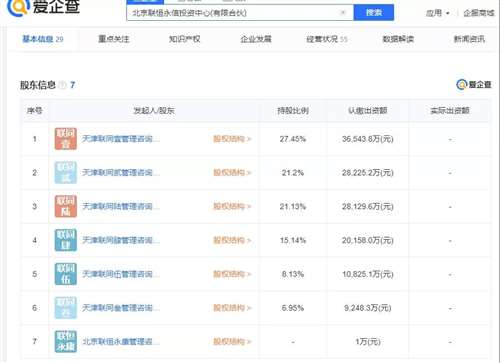500x363 pixels.
Task: Select the 6.95% shareholding cell
Action: (293, 308)
